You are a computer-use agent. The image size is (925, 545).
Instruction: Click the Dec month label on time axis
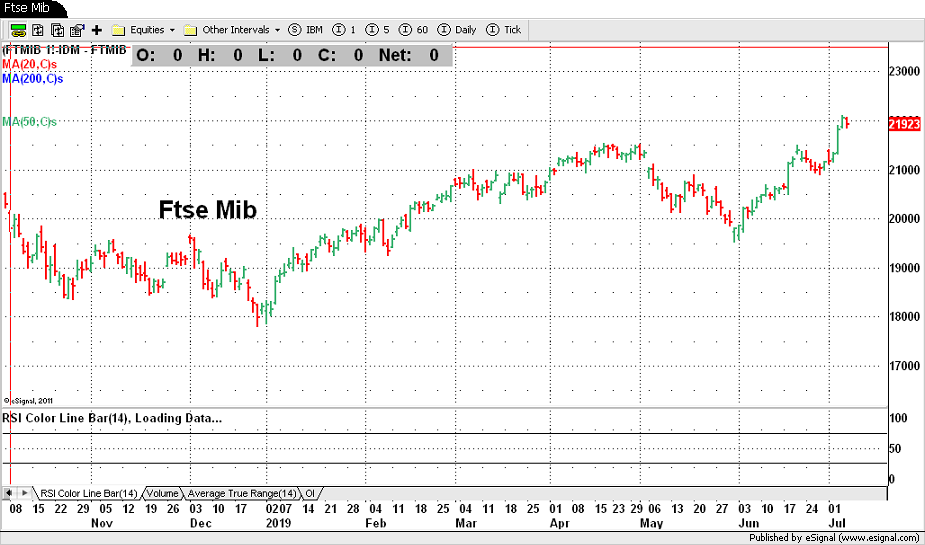click(201, 523)
